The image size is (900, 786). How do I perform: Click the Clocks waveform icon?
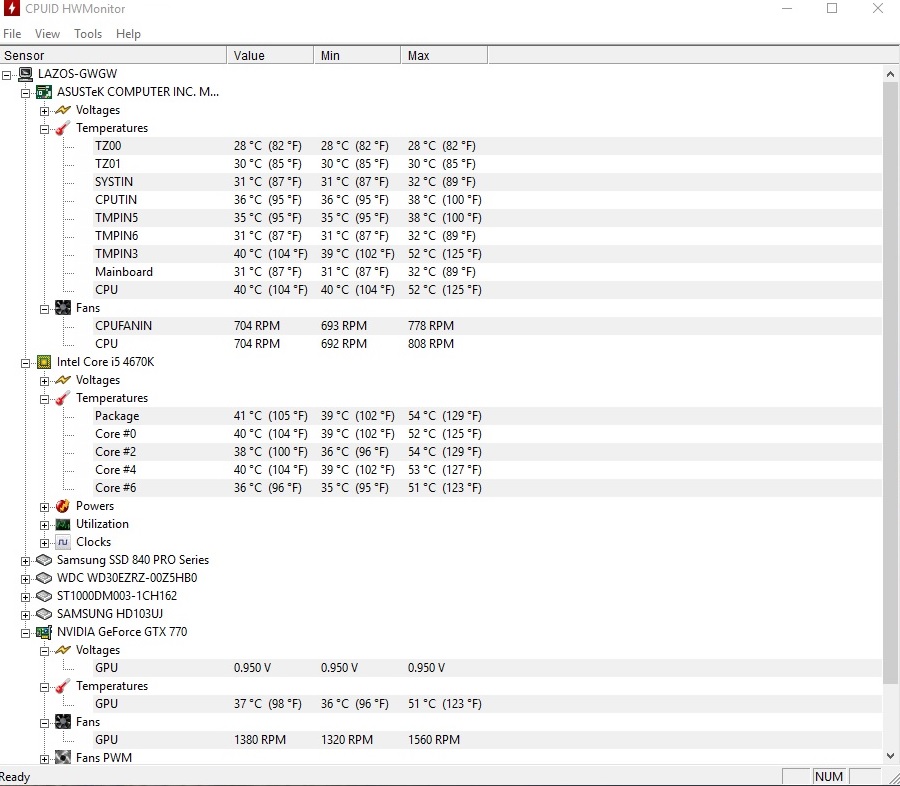tap(63, 542)
